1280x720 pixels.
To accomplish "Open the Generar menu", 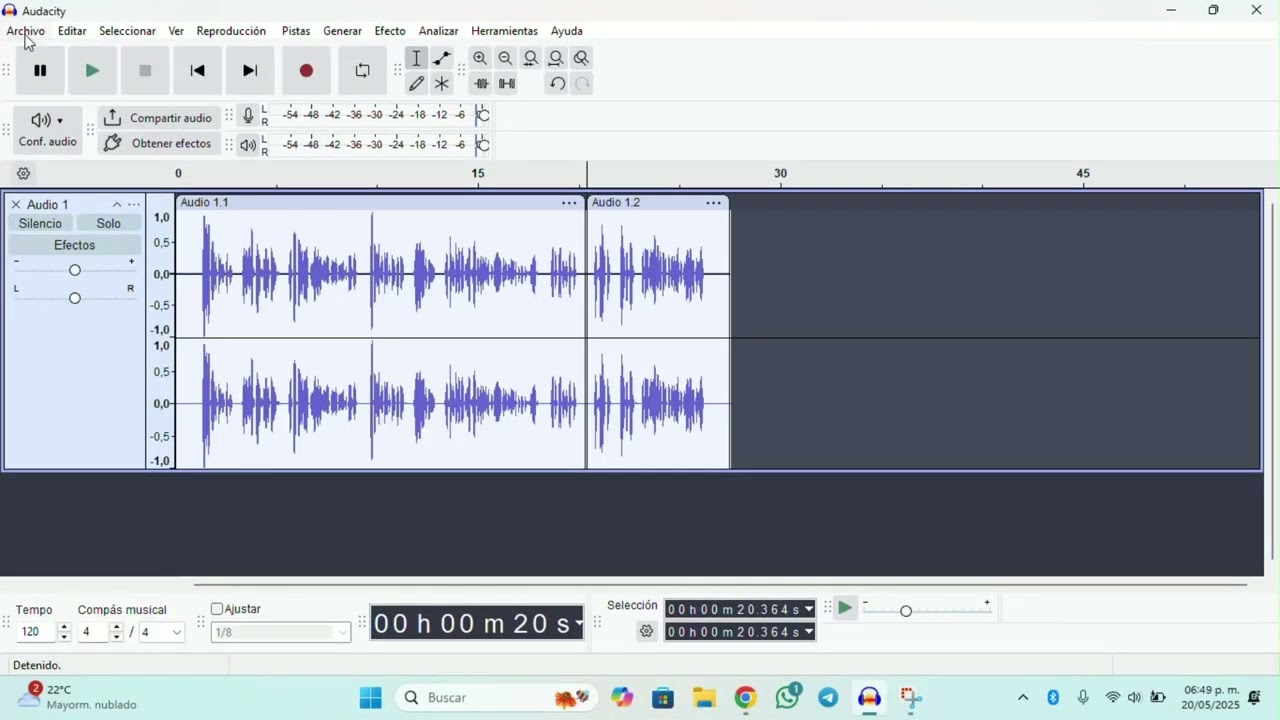I will click(x=342, y=31).
